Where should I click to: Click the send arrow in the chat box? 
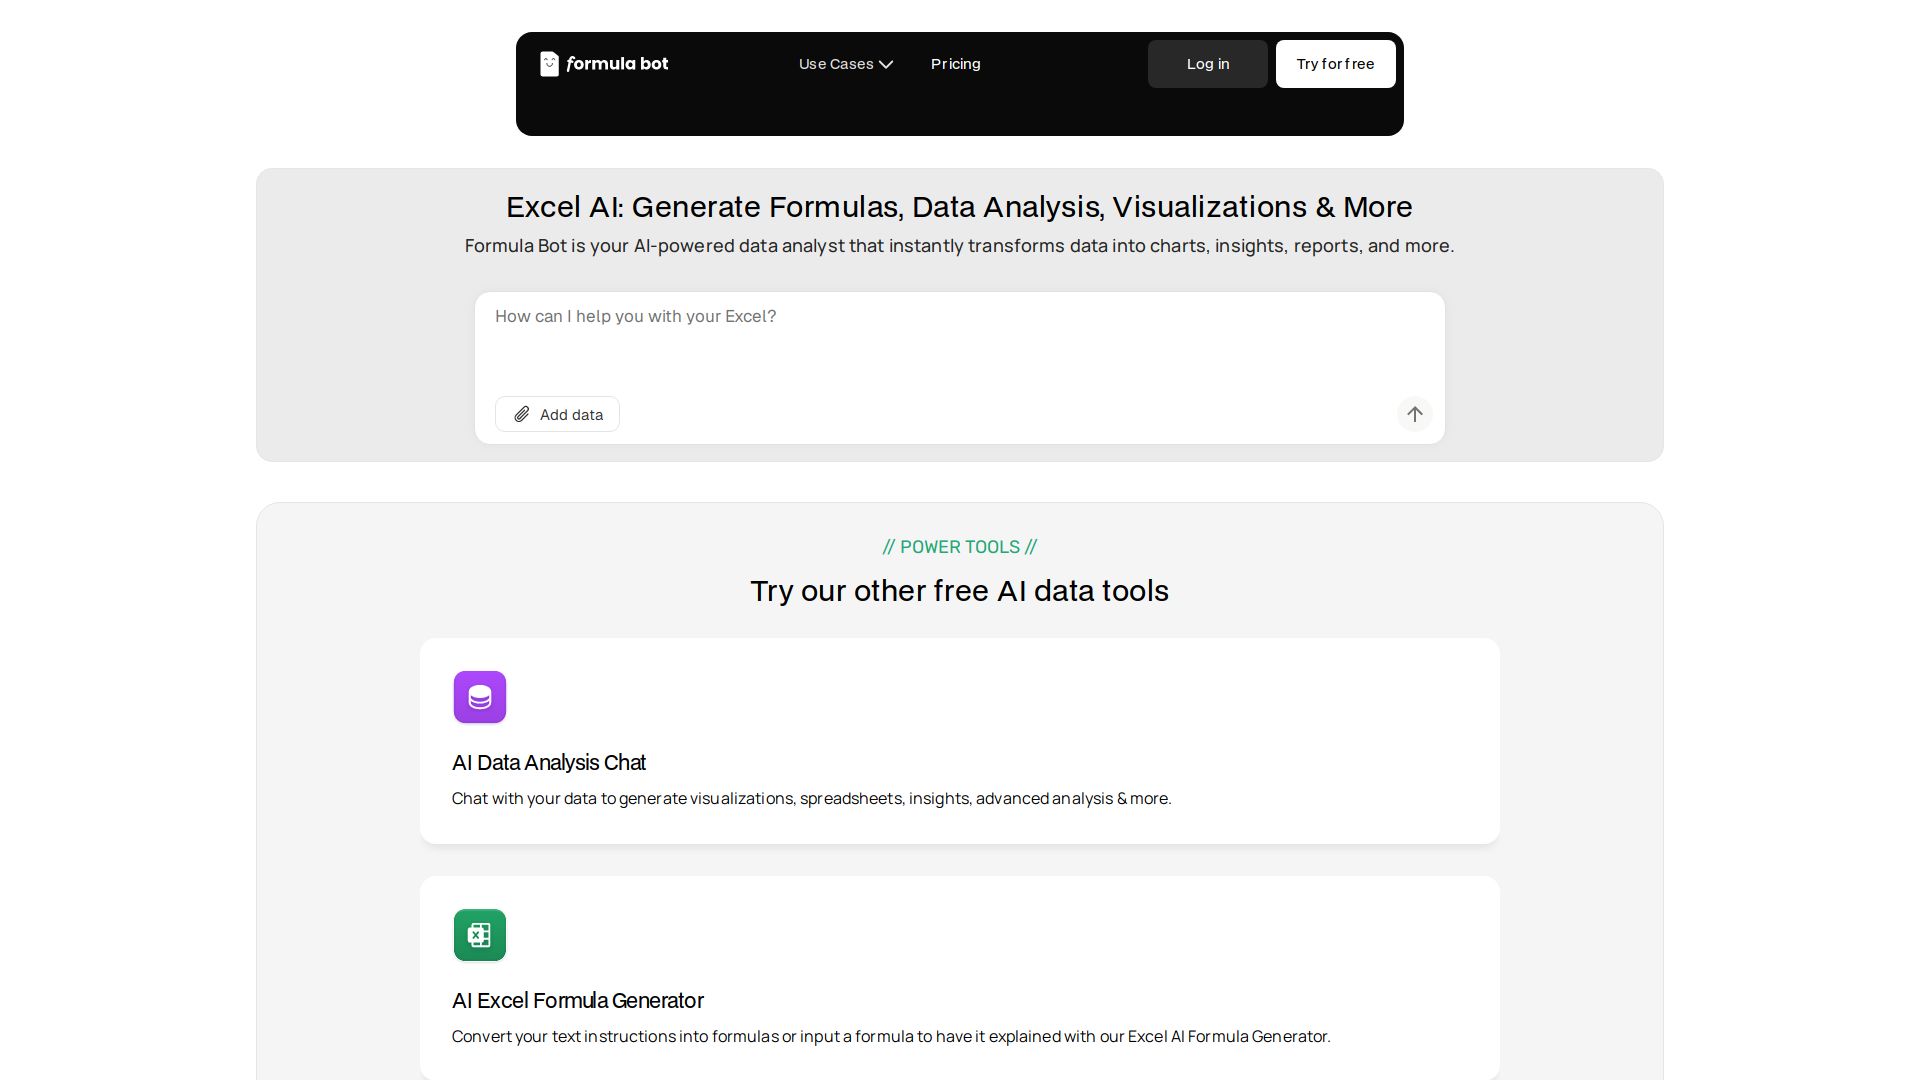click(1414, 414)
